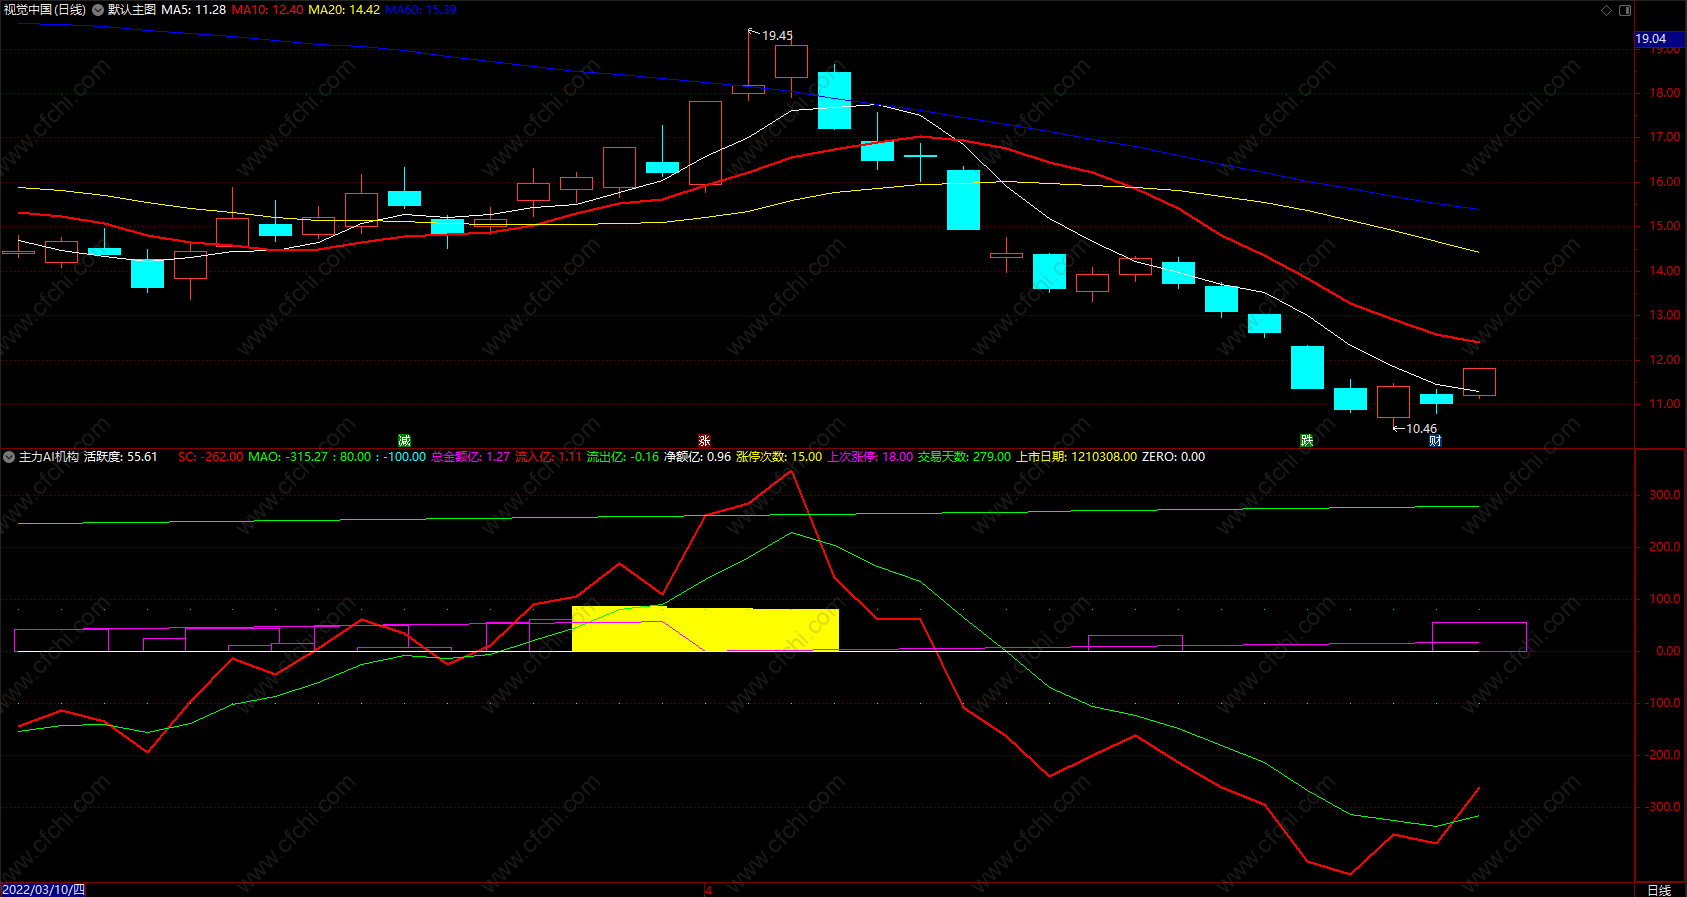Toggle the side panel icon at top right
Image resolution: width=1687 pixels, height=897 pixels.
click(1625, 10)
